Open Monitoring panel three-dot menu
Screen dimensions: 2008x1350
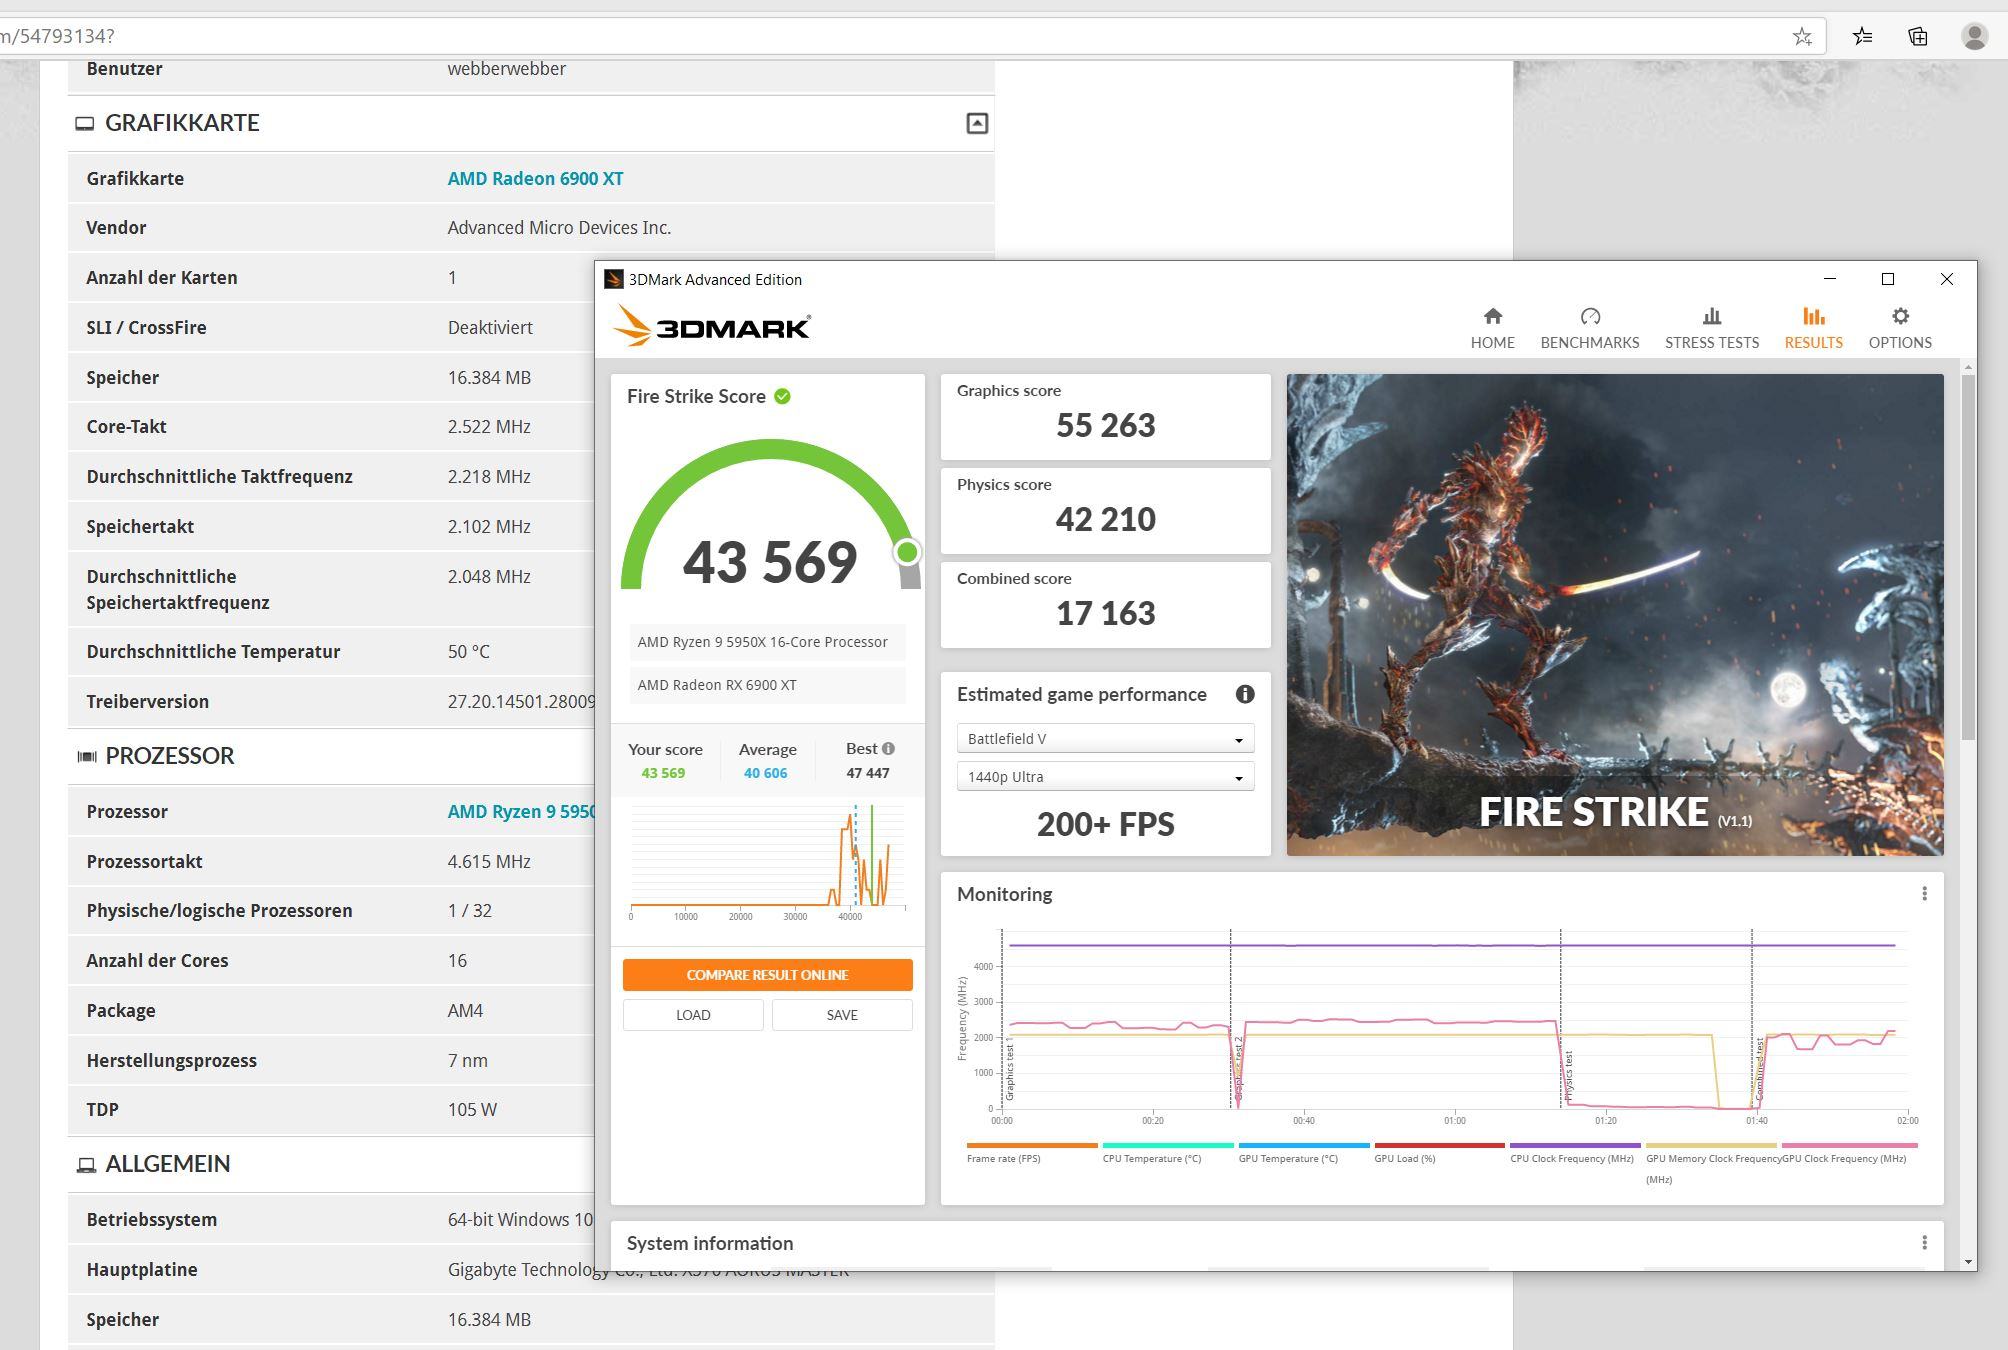click(1923, 894)
